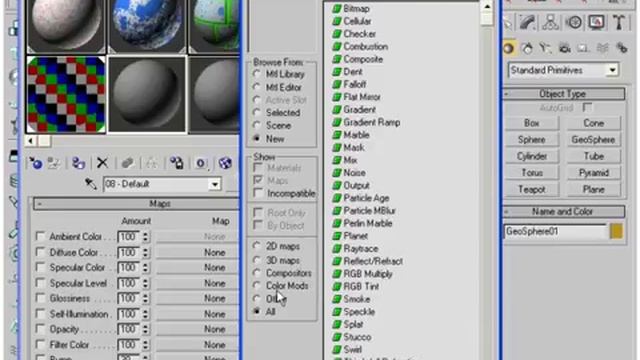Select the Lights category icon
This screenshot has height=360, width=640.
click(x=545, y=49)
